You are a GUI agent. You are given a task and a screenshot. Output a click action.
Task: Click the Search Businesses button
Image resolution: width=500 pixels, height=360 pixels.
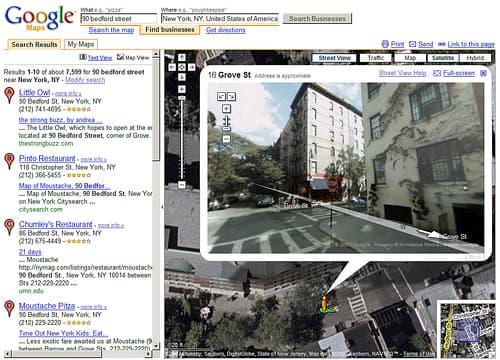pyautogui.click(x=317, y=19)
